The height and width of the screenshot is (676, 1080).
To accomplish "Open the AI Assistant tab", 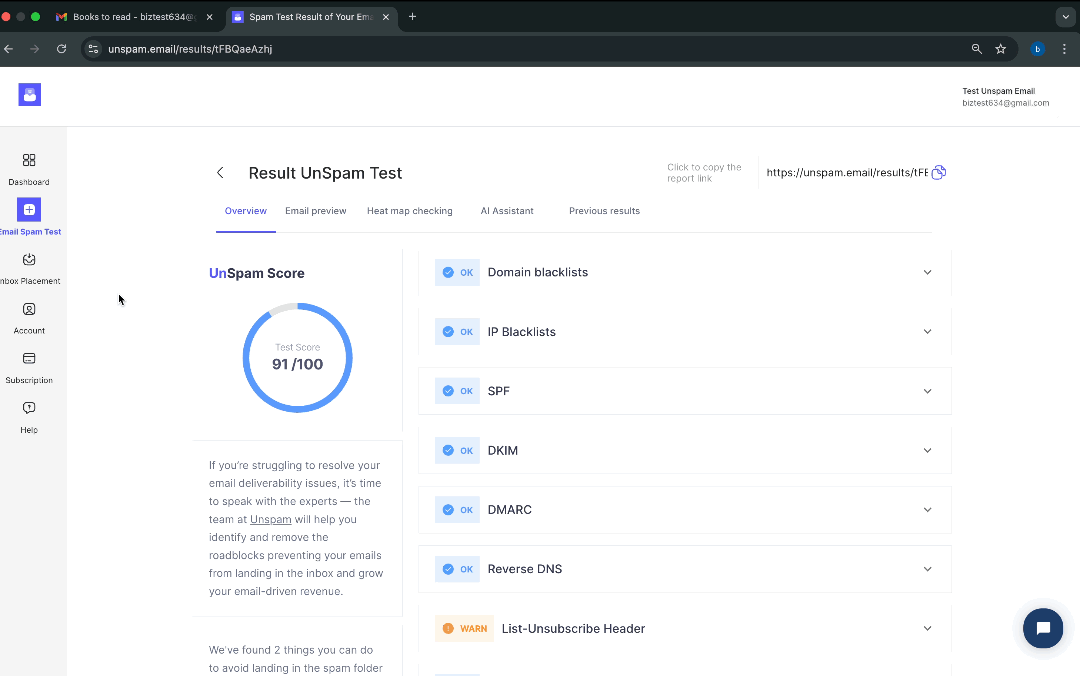I will [507, 211].
